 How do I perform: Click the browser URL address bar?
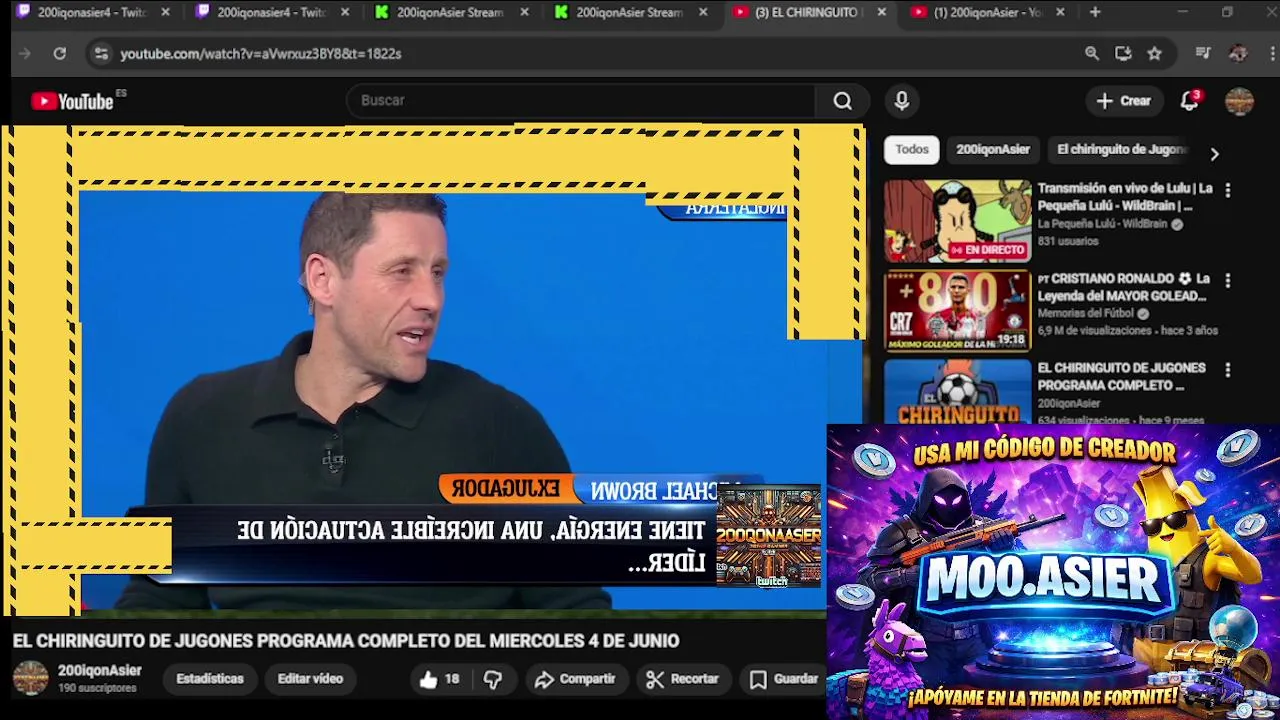point(590,54)
